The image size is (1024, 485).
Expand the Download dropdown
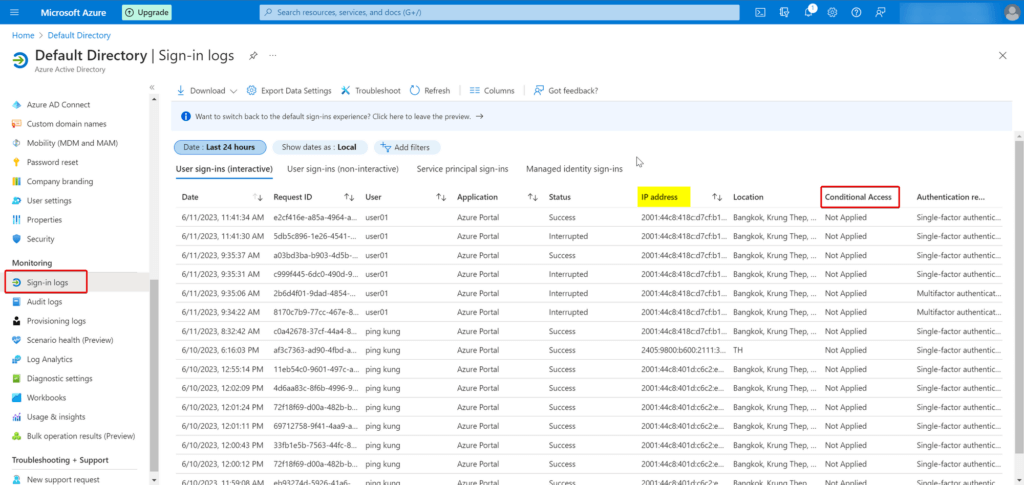[206, 91]
